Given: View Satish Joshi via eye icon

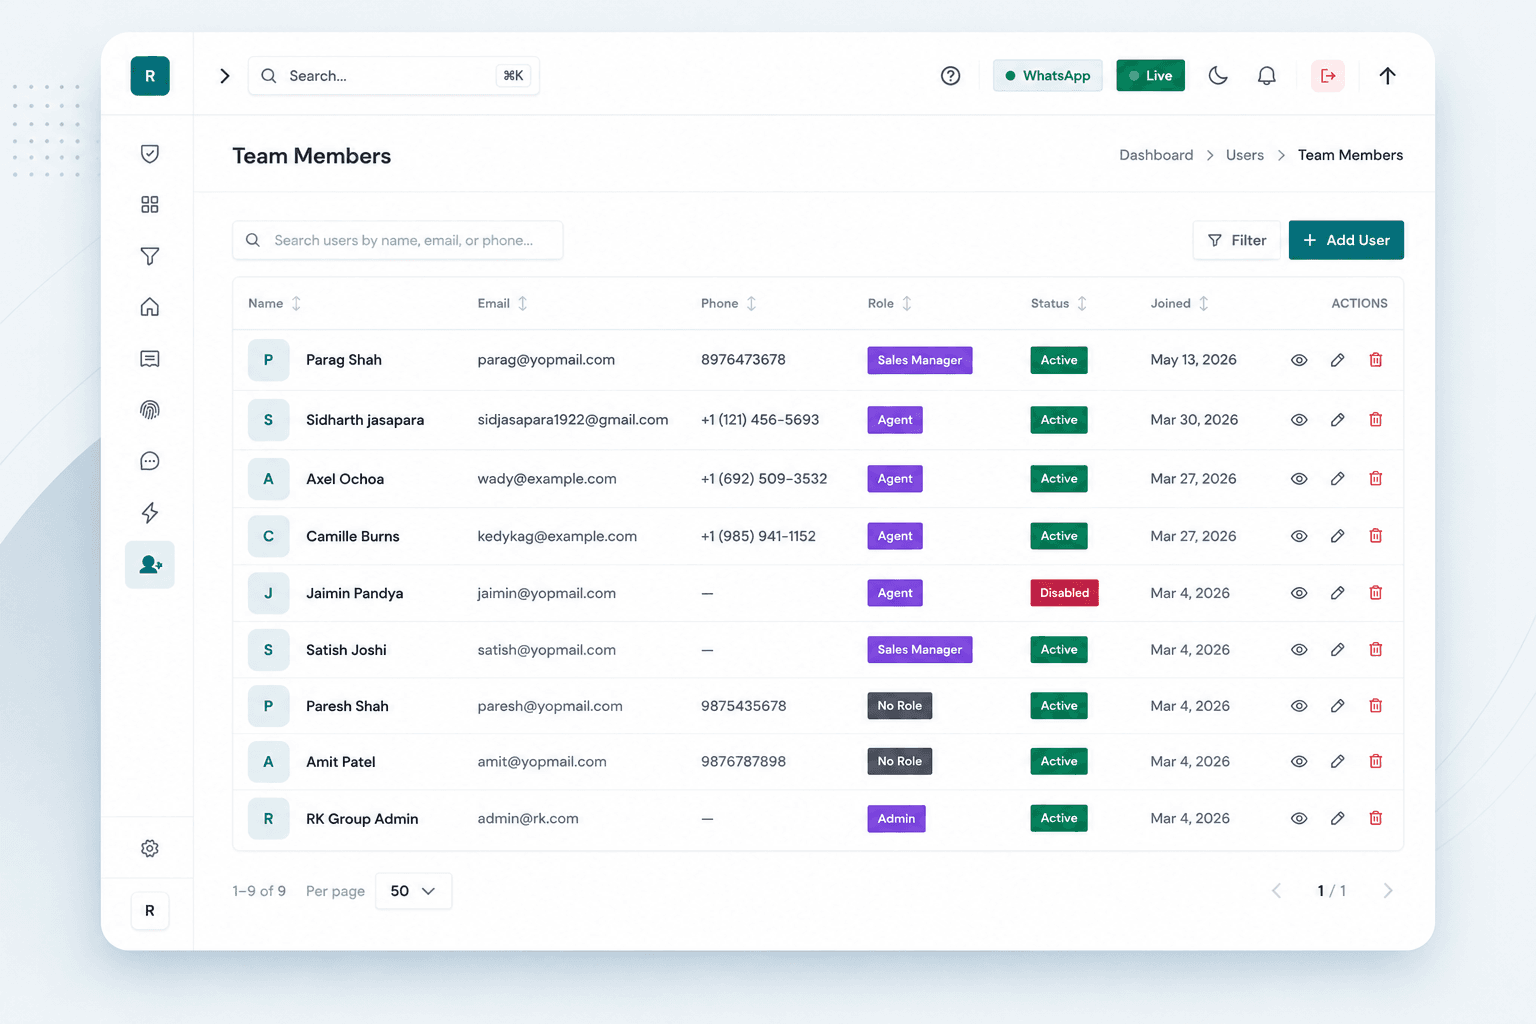Looking at the screenshot, I should [x=1299, y=650].
